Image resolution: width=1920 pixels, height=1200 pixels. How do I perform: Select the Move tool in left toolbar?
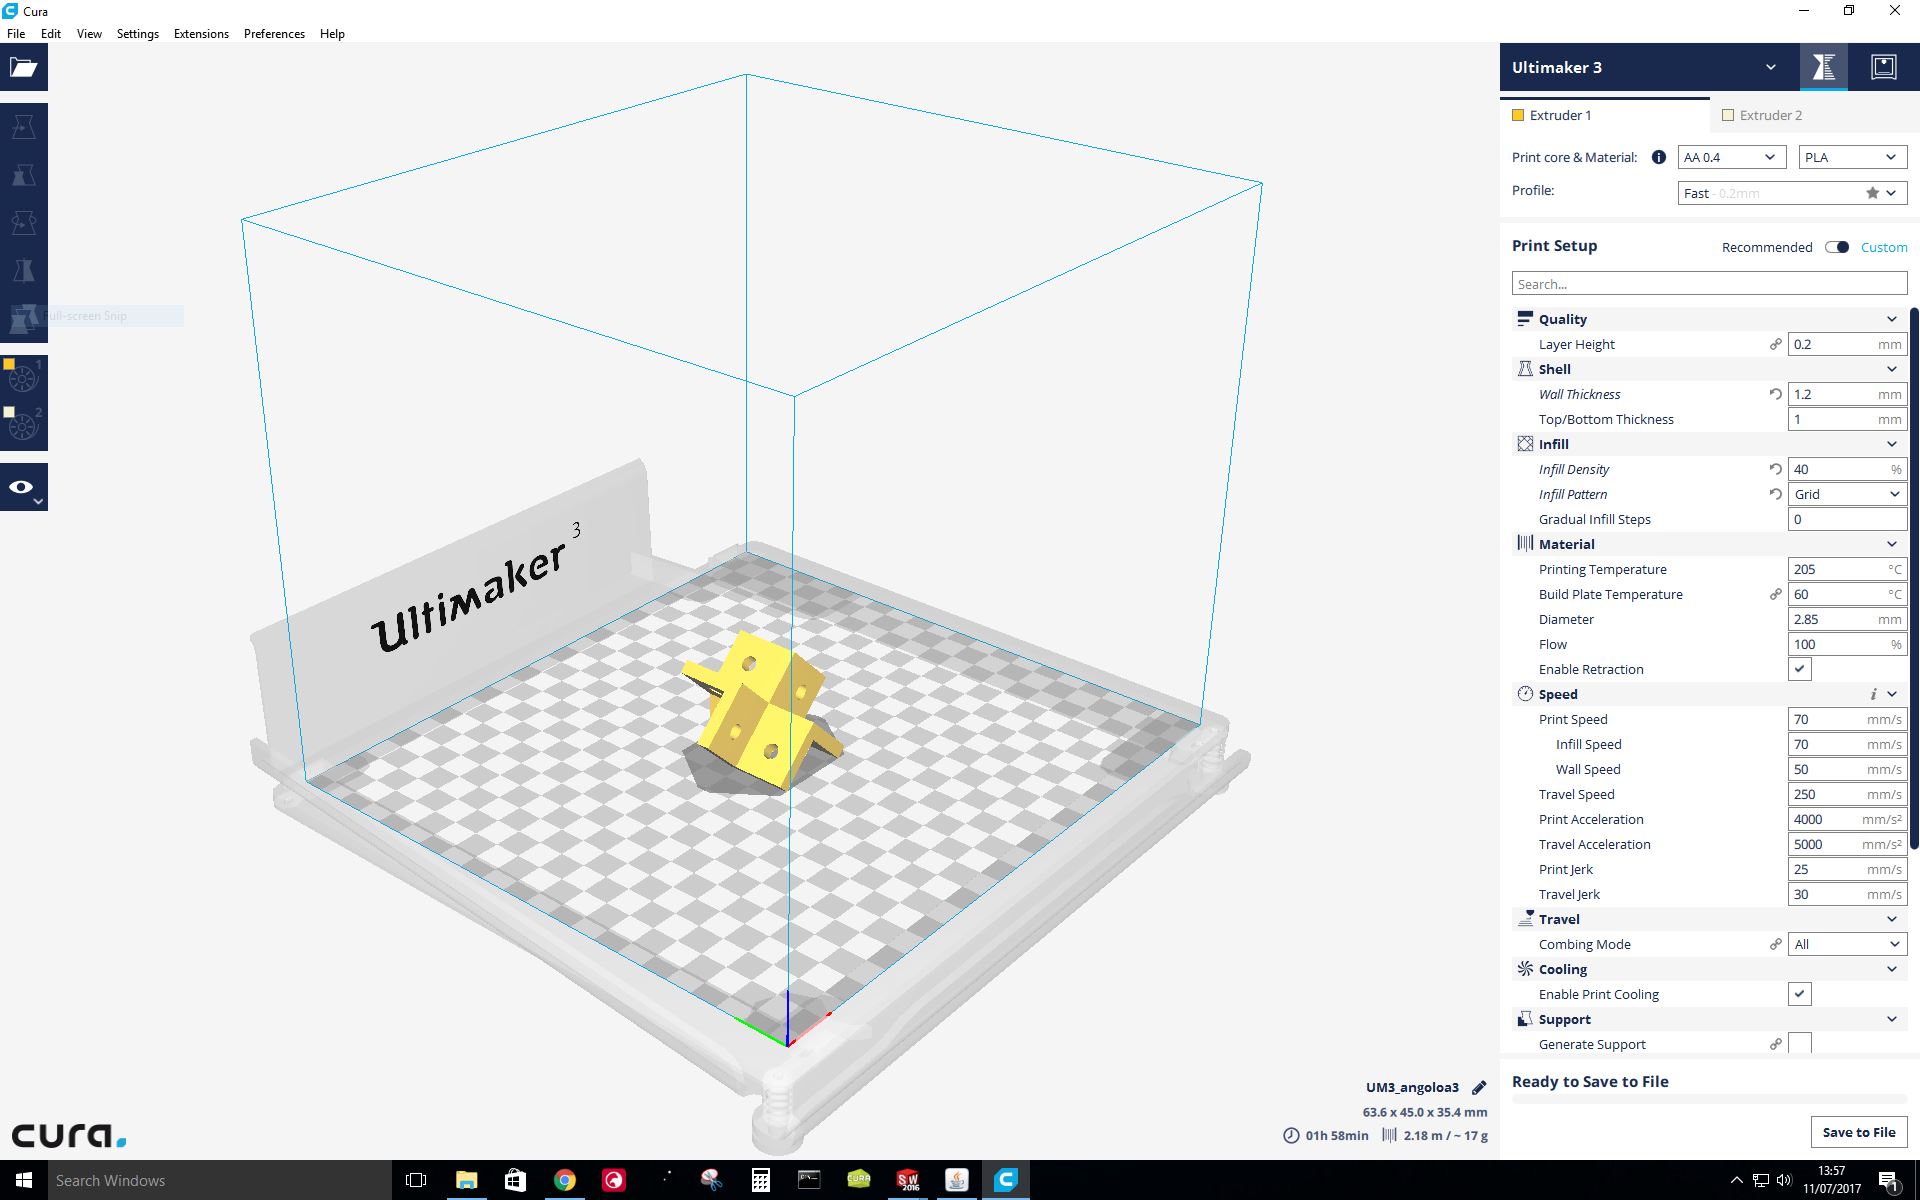(24, 127)
